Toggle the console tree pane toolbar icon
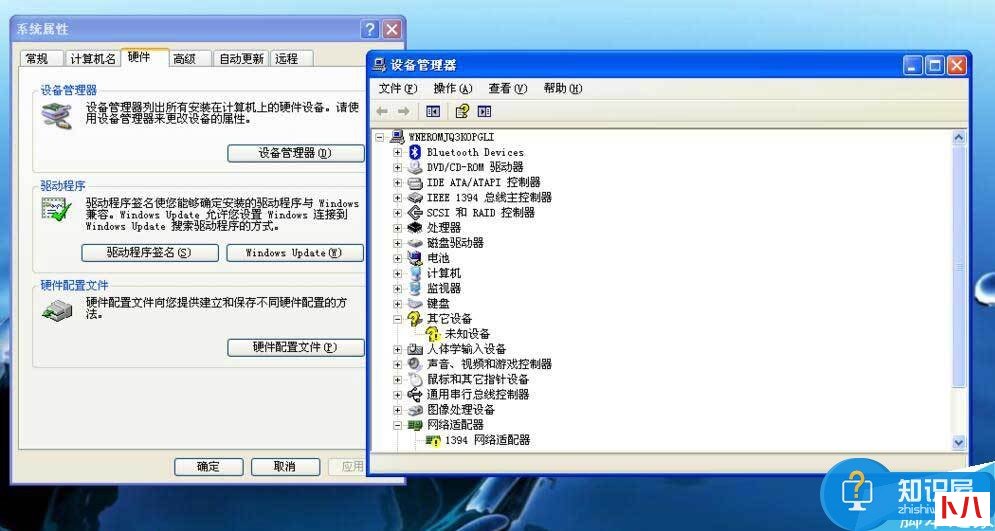Image resolution: width=995 pixels, height=531 pixels. (433, 112)
